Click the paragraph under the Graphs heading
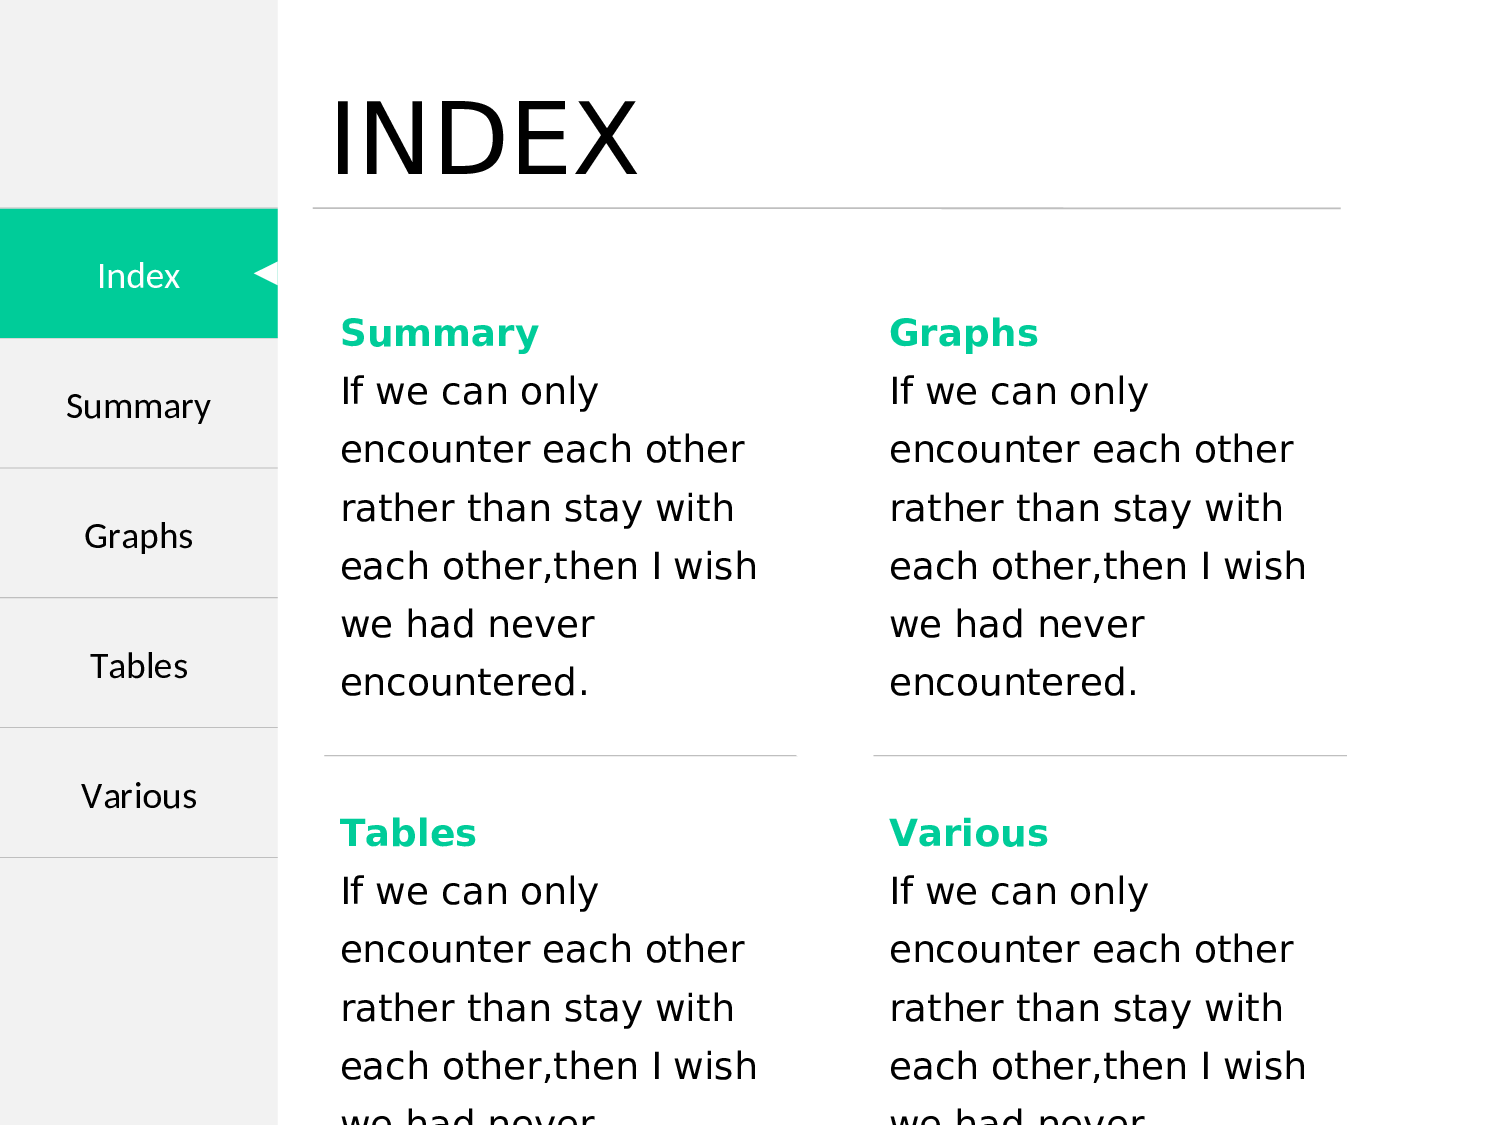 (x=1095, y=537)
